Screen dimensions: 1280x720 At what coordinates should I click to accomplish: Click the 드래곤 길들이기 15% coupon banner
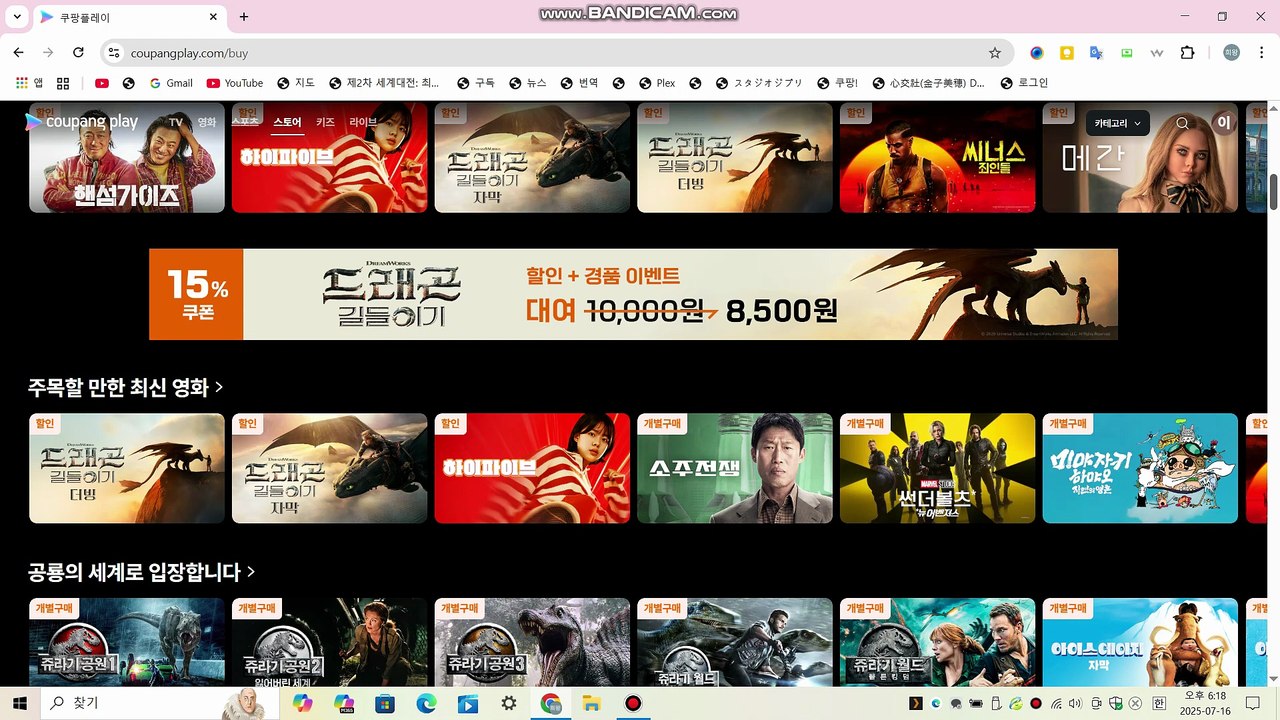click(x=633, y=294)
